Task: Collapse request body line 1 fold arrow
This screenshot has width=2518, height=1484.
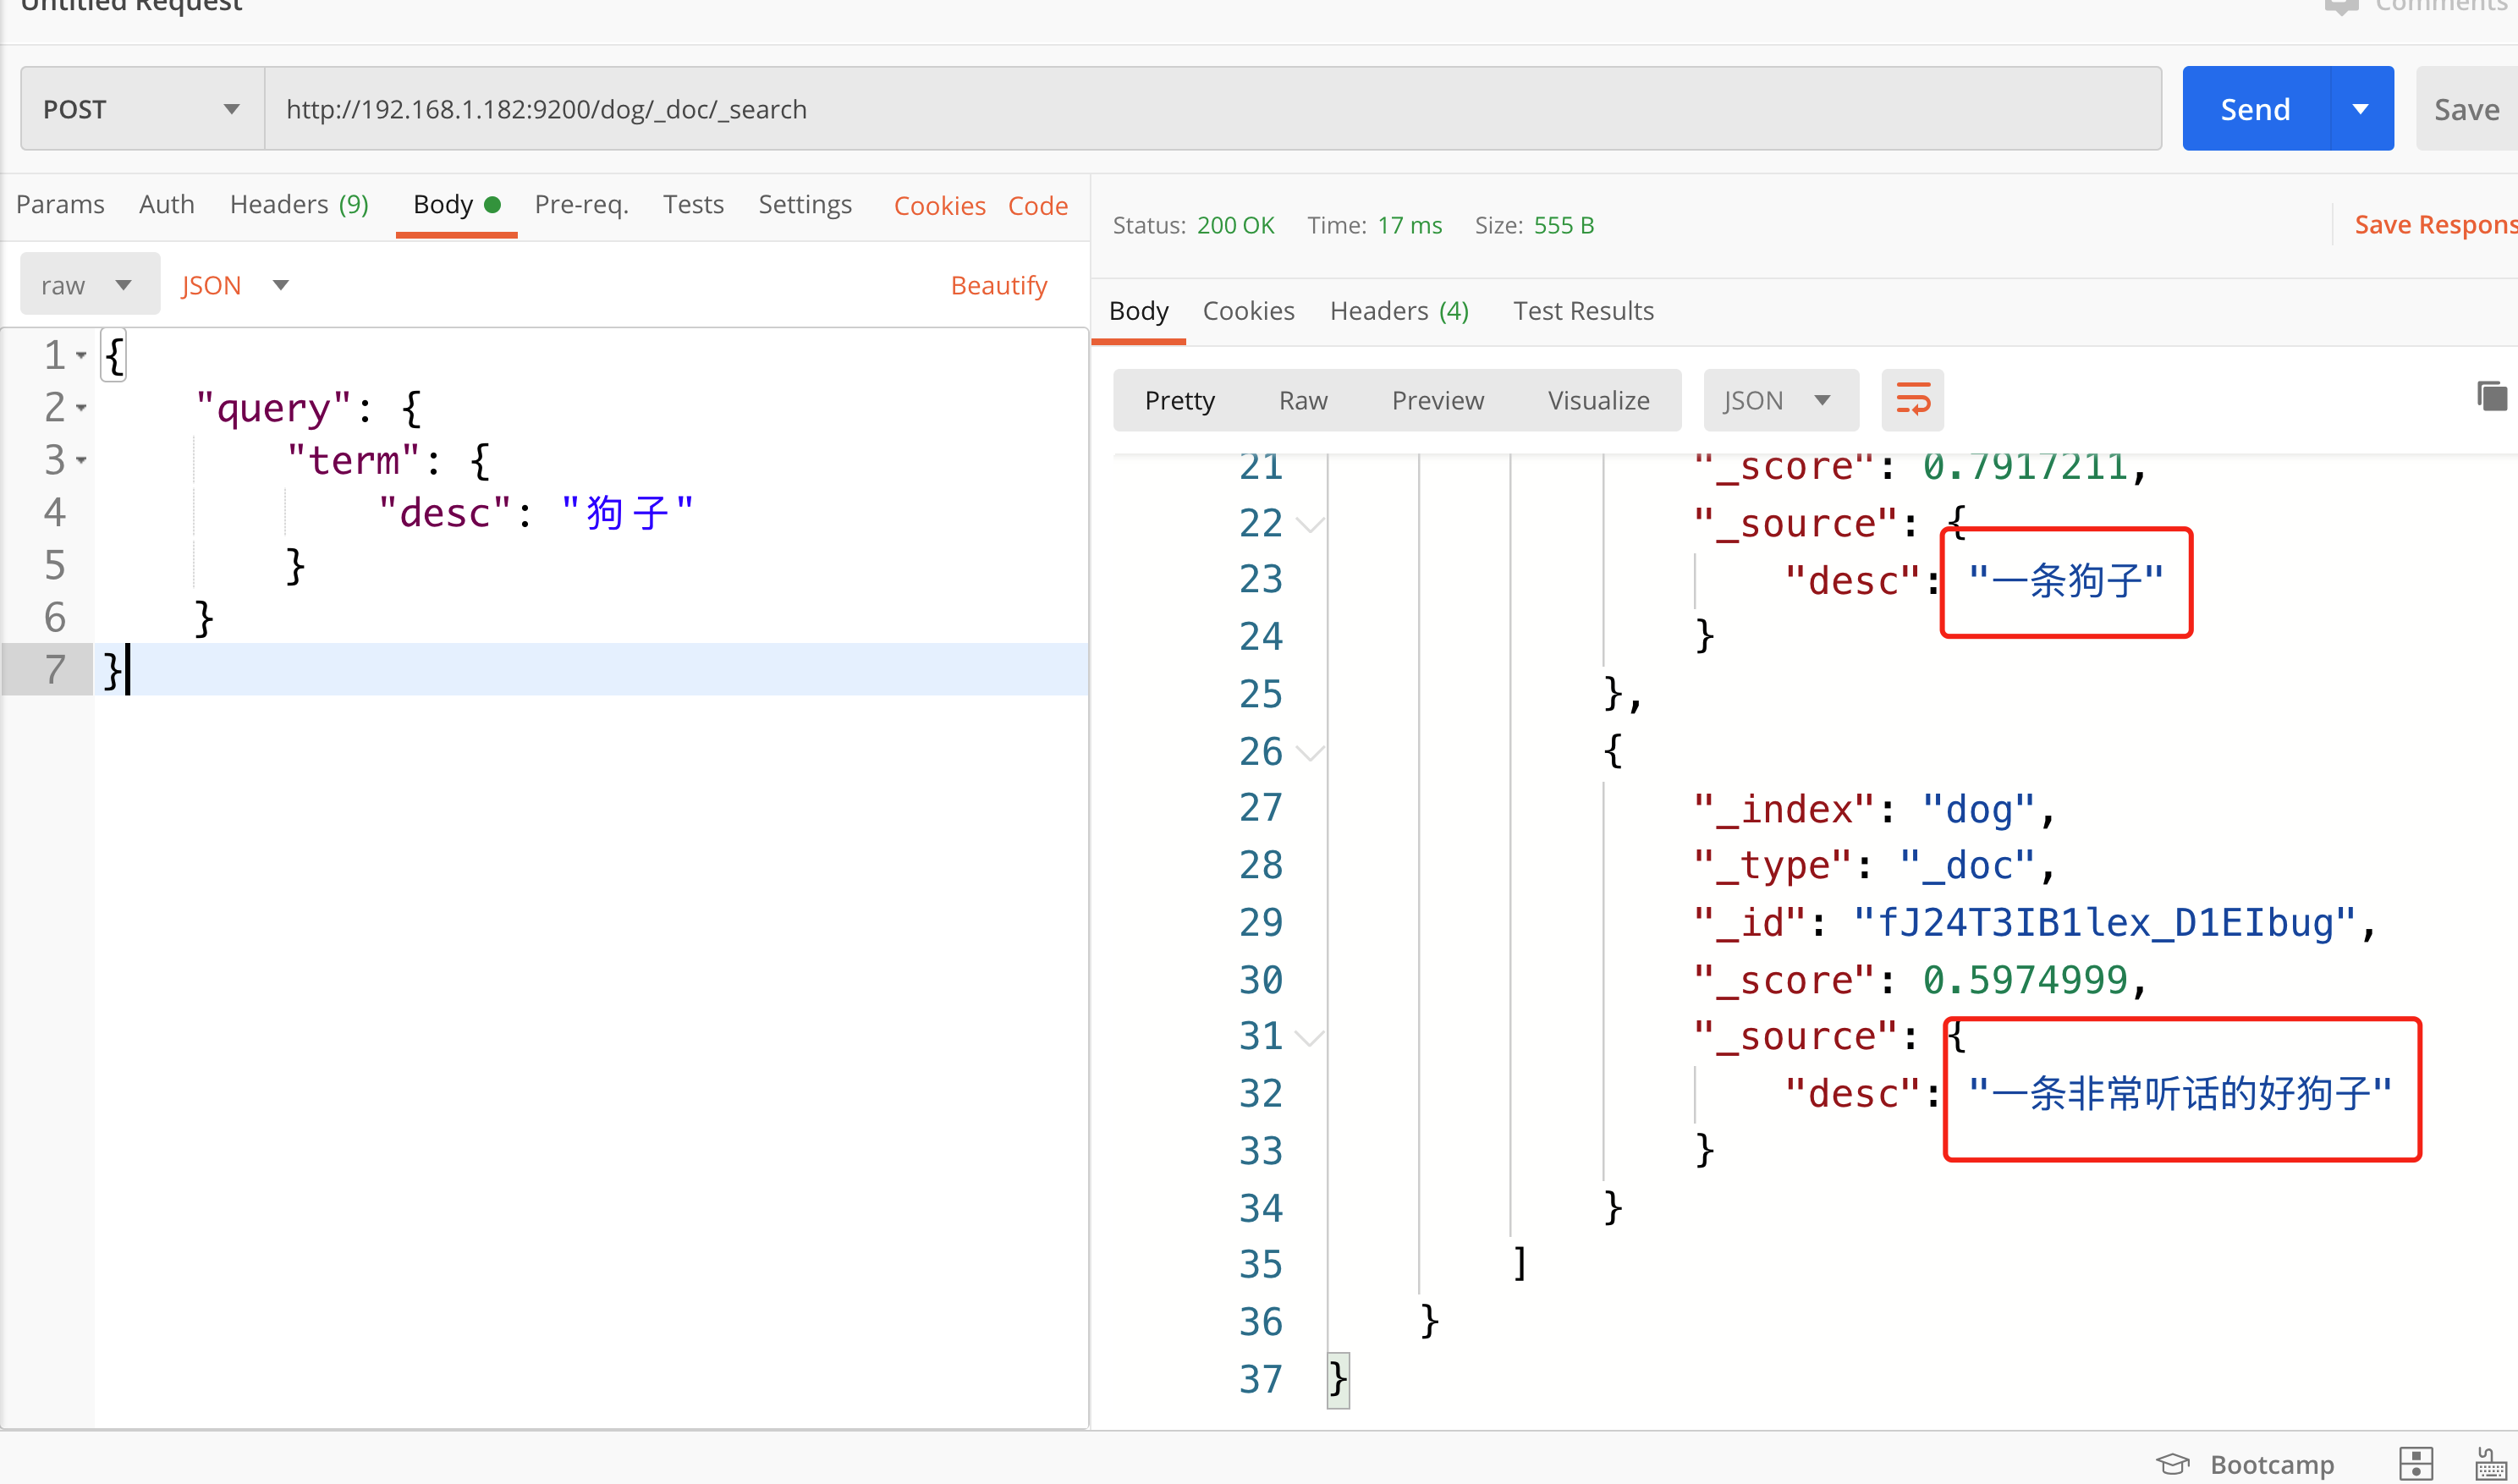Action: [81, 355]
